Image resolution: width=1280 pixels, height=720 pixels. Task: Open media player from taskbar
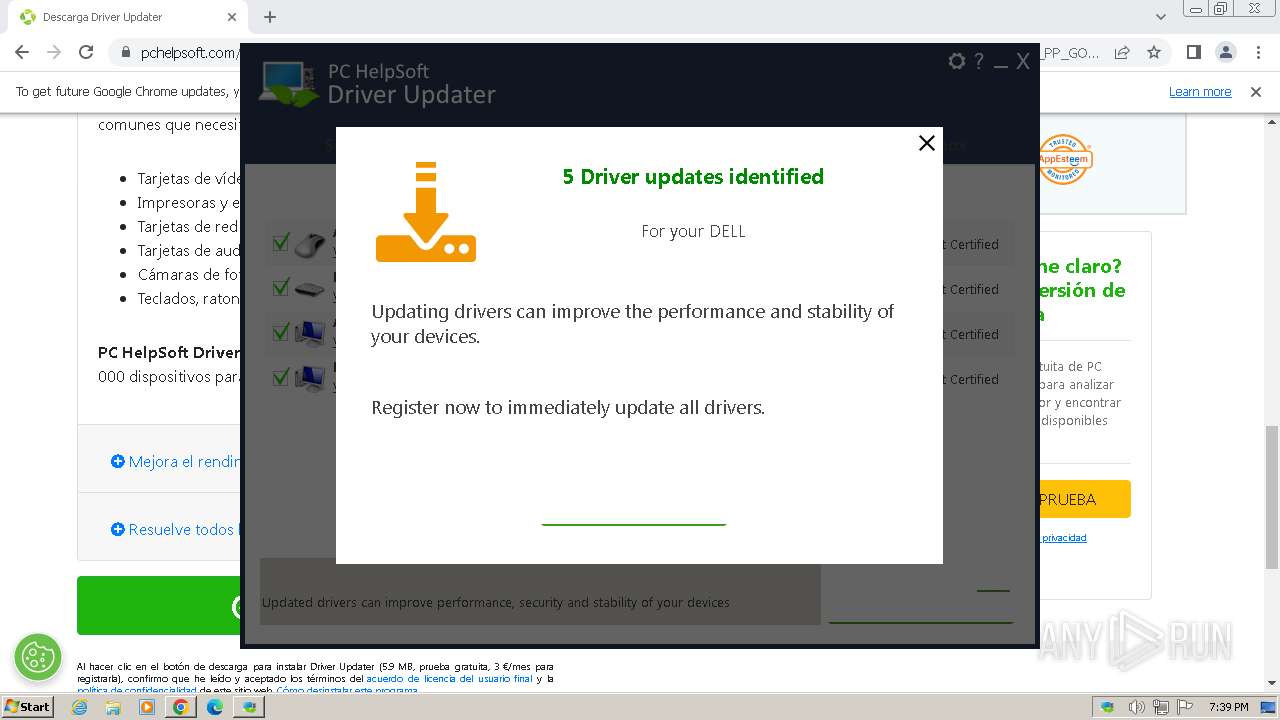point(147,707)
